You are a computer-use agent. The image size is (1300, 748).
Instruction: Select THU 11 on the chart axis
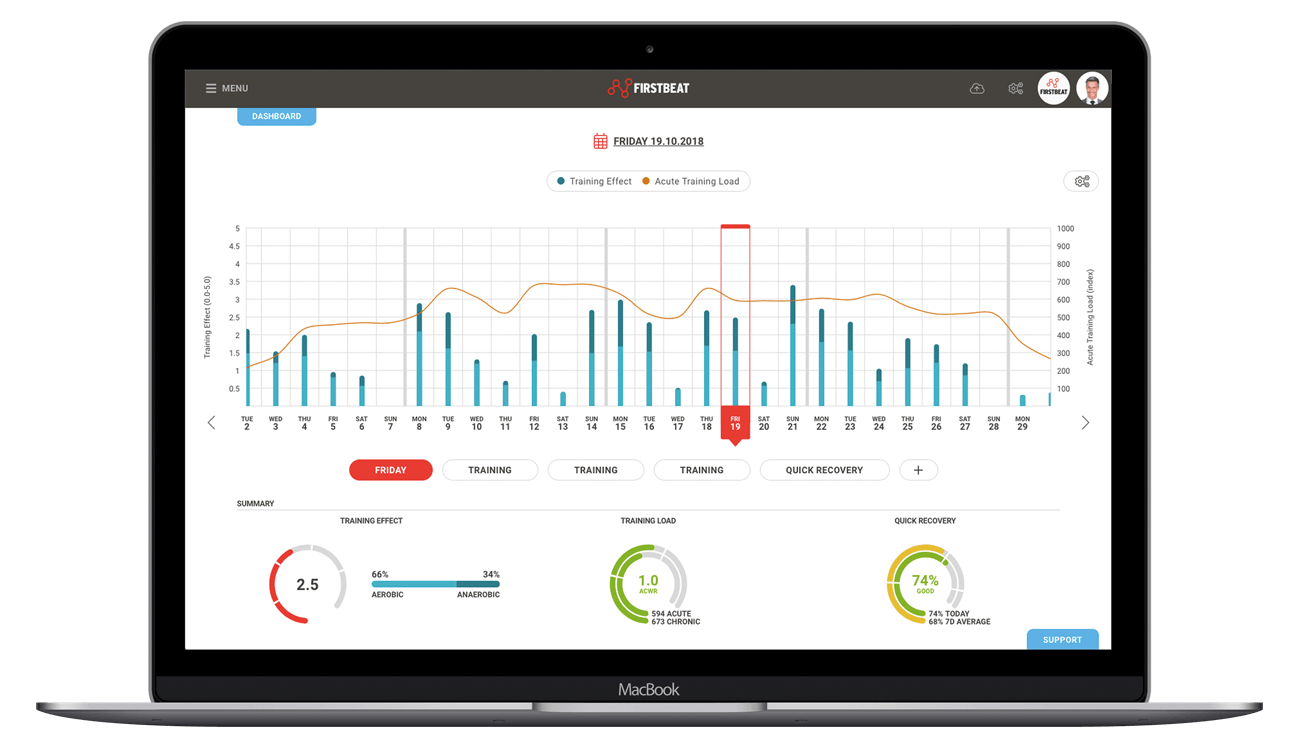(x=505, y=423)
